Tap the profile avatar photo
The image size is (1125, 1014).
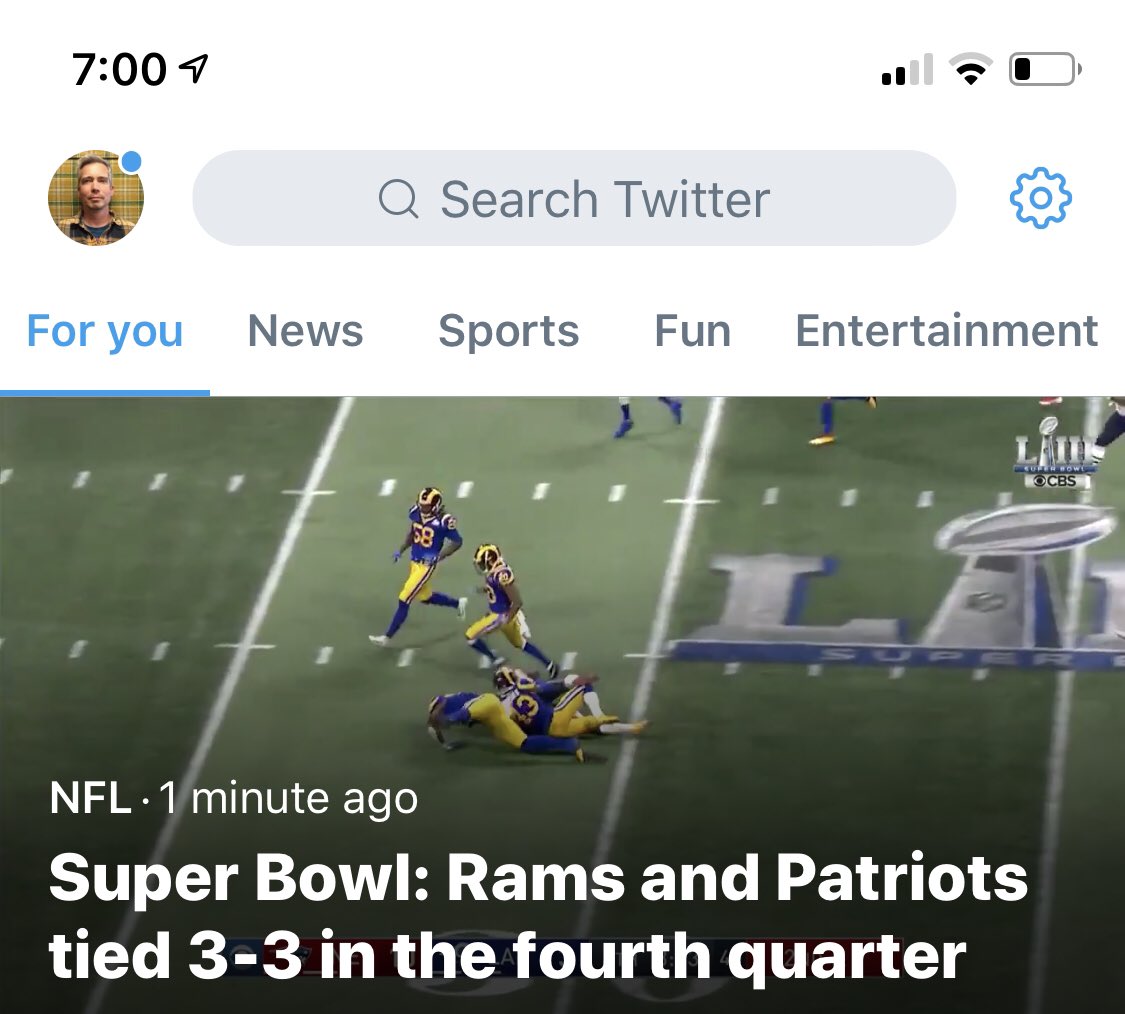pos(96,198)
